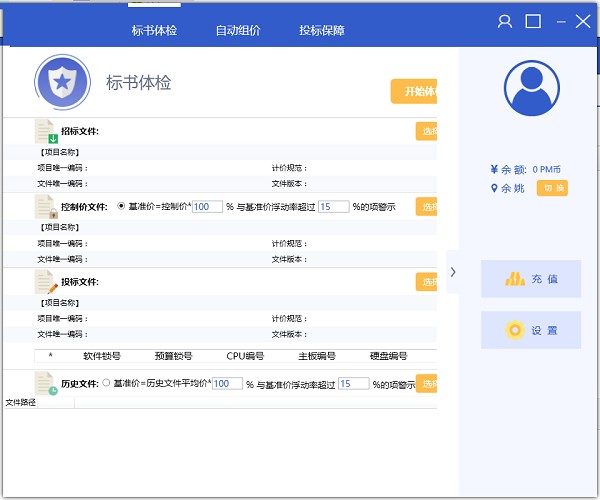Viewport: 600px width, 500px height.
Task: Click the 历史文件 clock document icon
Action: (x=46, y=383)
